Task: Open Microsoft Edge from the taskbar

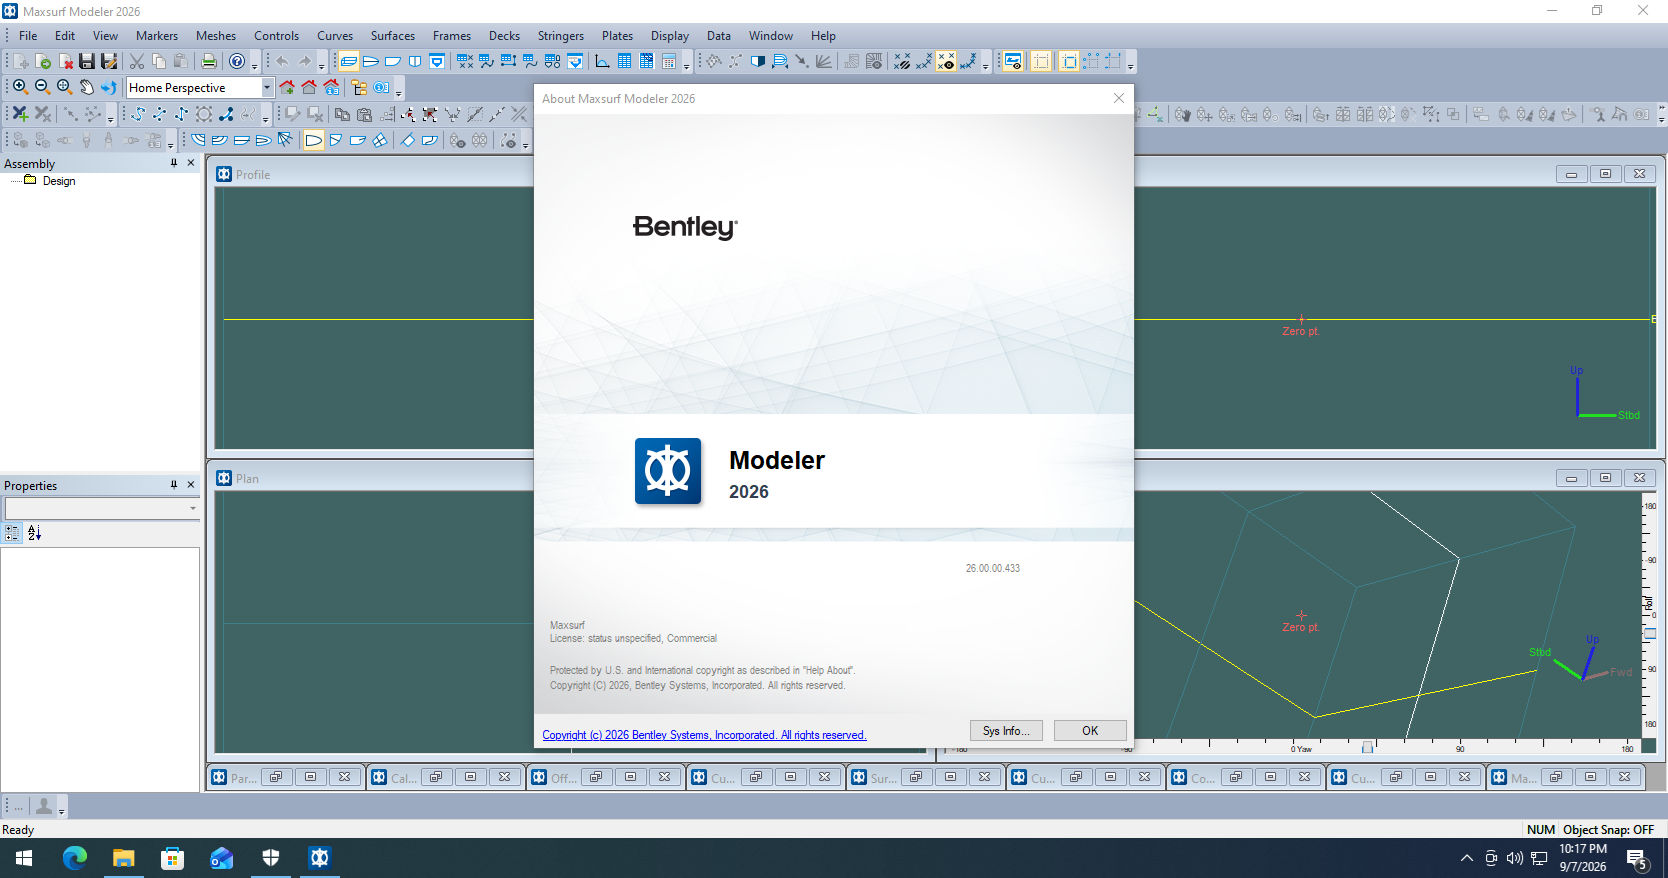Action: (75, 858)
